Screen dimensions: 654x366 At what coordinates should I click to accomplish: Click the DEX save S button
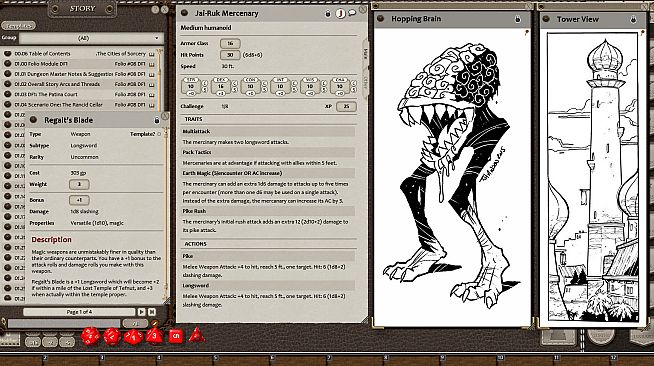click(x=235, y=90)
